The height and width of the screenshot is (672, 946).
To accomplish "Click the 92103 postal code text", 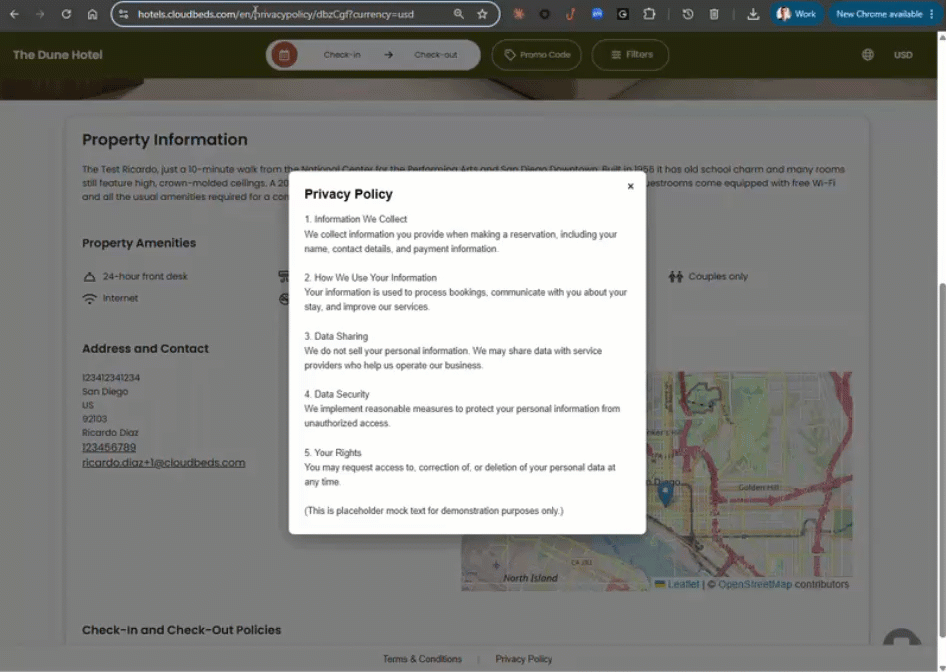I will (x=95, y=419).
